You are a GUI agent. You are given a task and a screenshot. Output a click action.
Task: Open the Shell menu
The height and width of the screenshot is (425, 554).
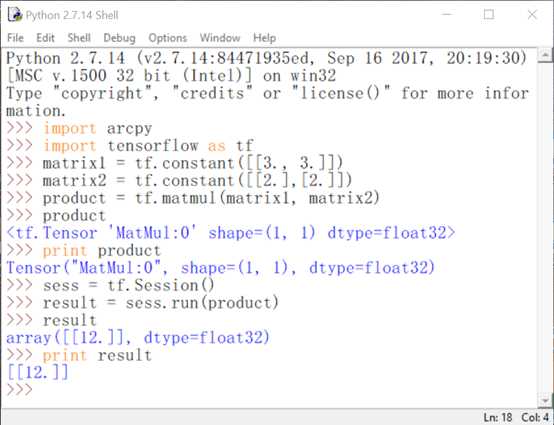coord(79,38)
